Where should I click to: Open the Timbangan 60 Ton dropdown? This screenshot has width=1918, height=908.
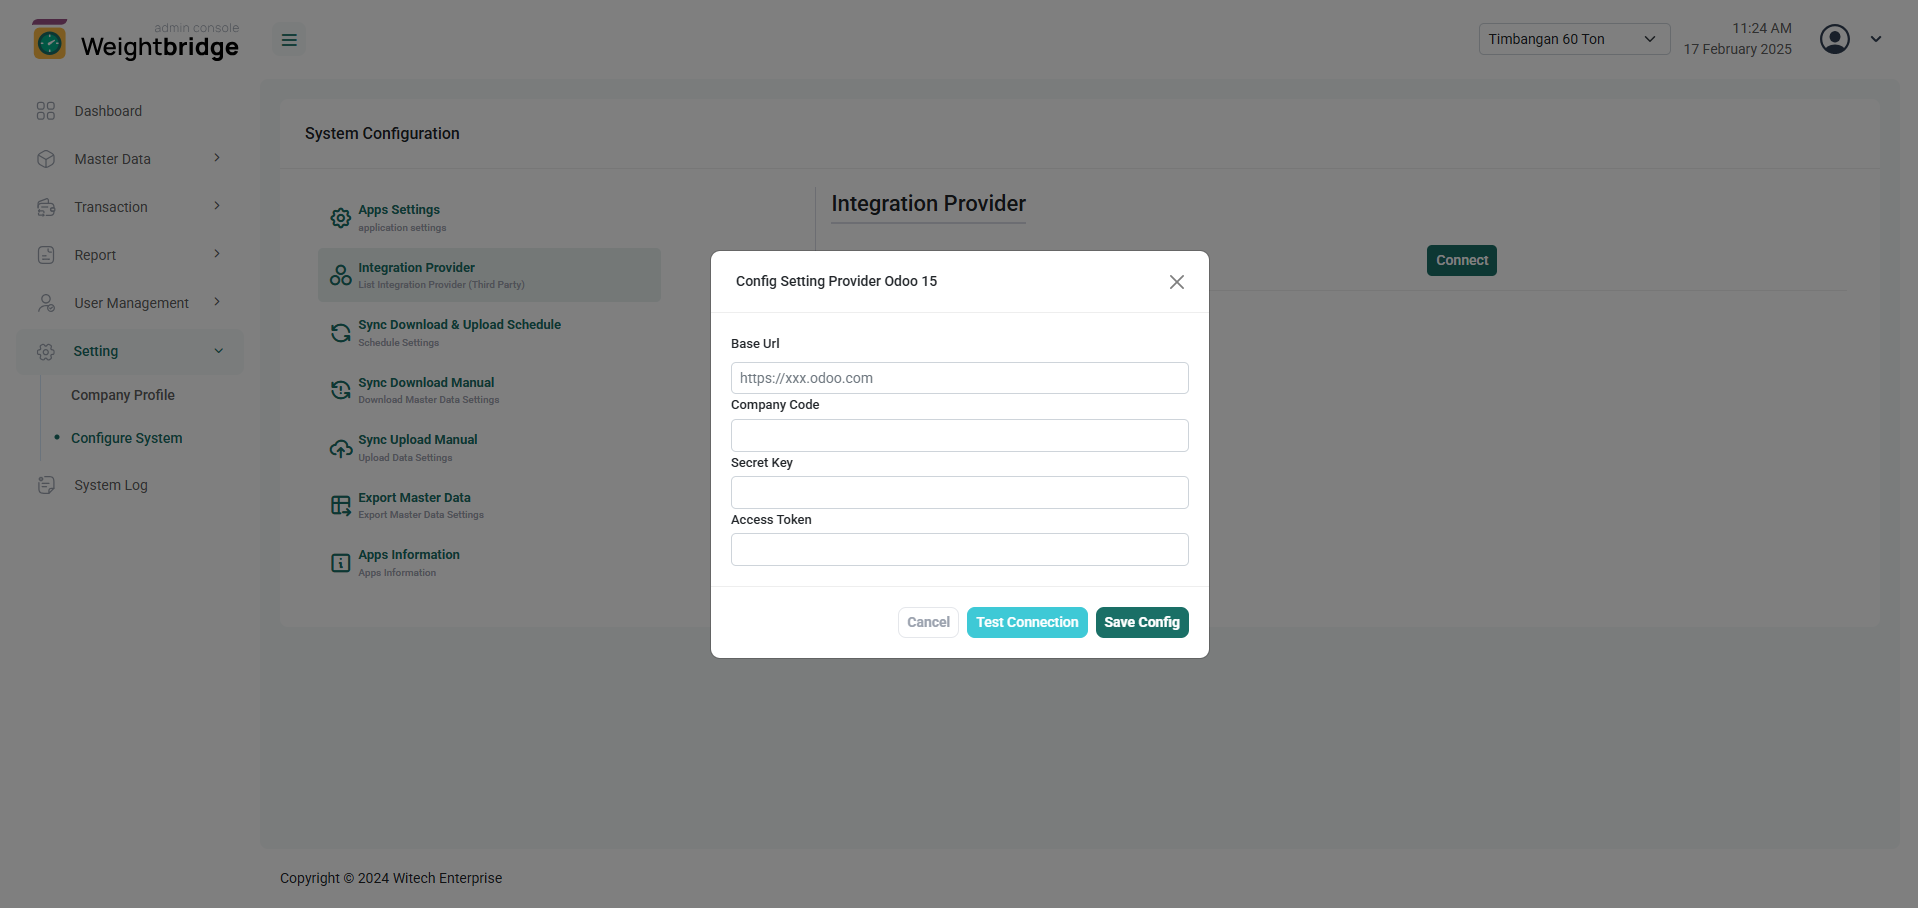pyautogui.click(x=1573, y=38)
